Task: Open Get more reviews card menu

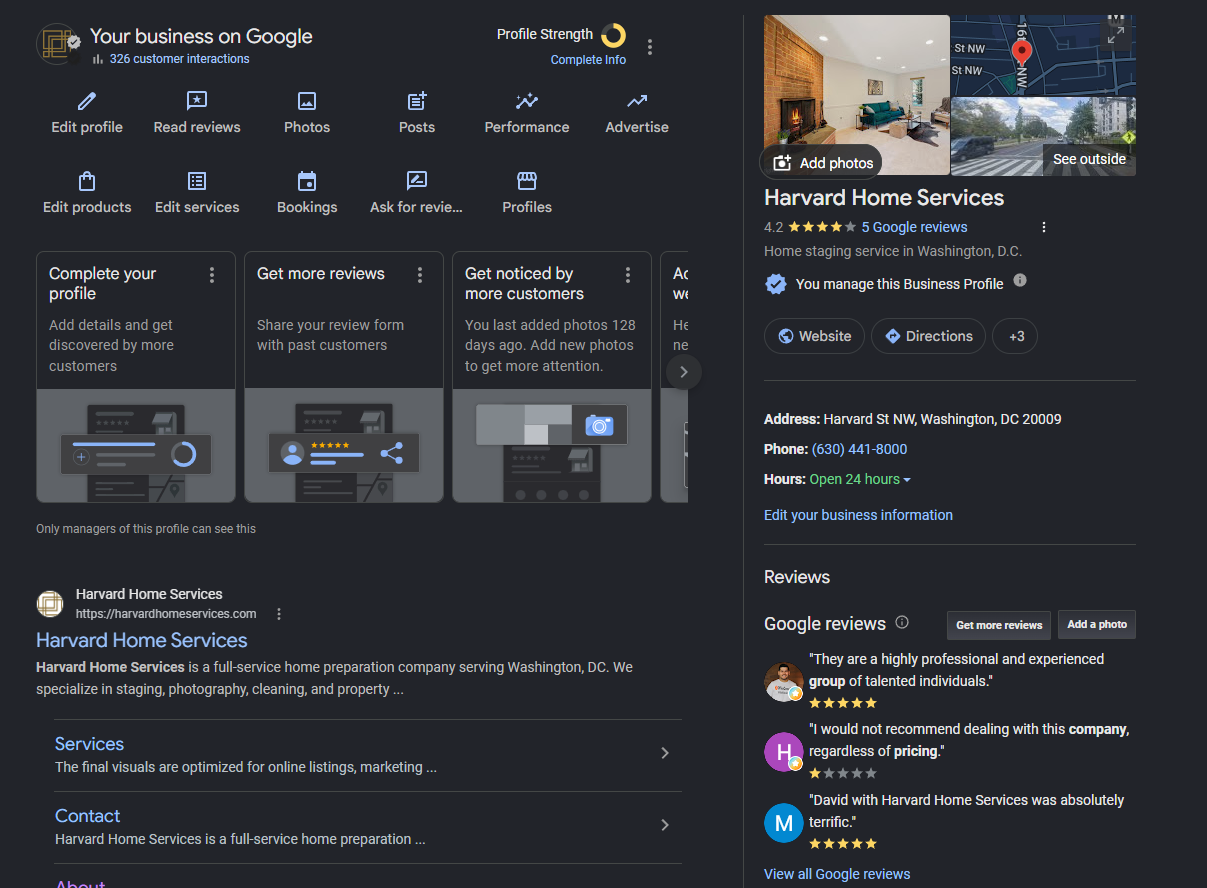Action: (x=420, y=275)
